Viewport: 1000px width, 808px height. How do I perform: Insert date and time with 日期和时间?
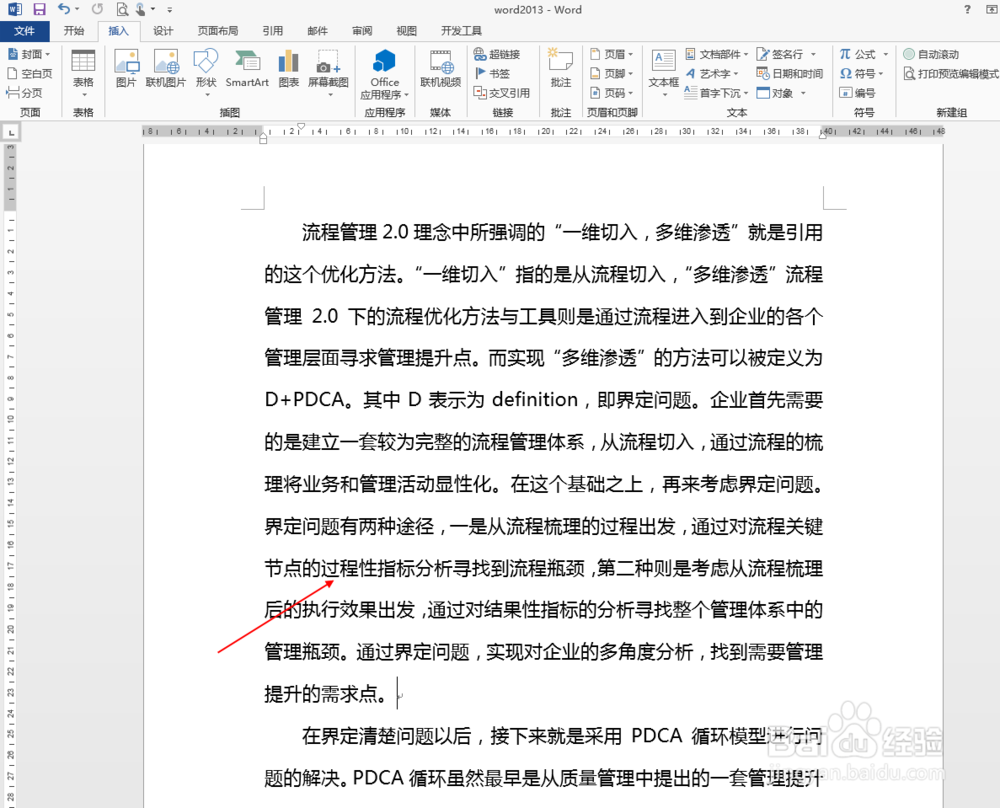789,73
